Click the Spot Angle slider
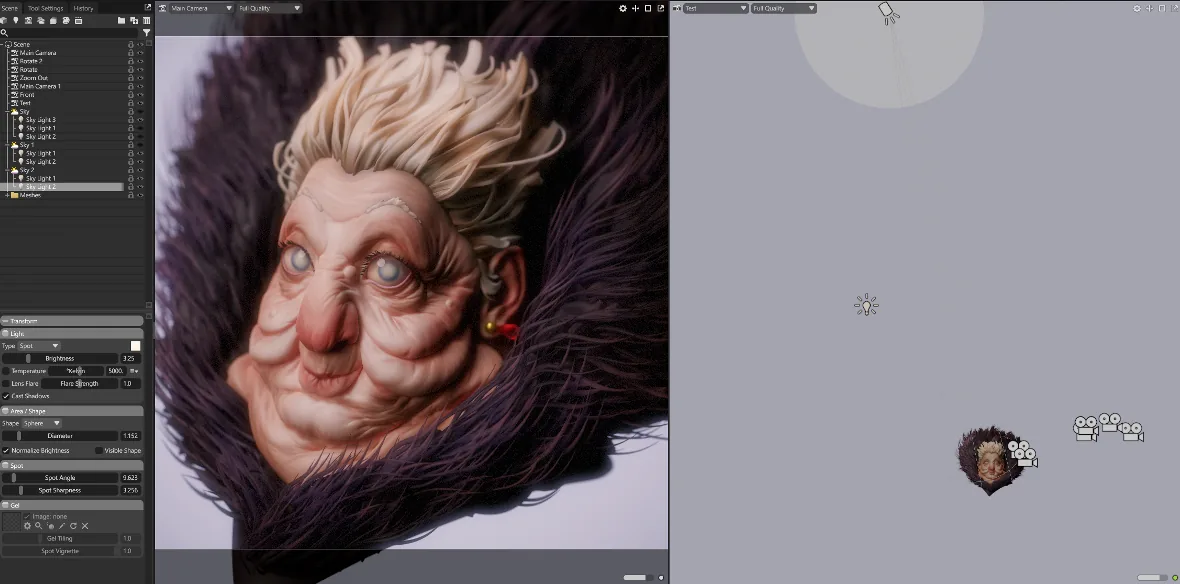The height and width of the screenshot is (584, 1180). pos(59,478)
